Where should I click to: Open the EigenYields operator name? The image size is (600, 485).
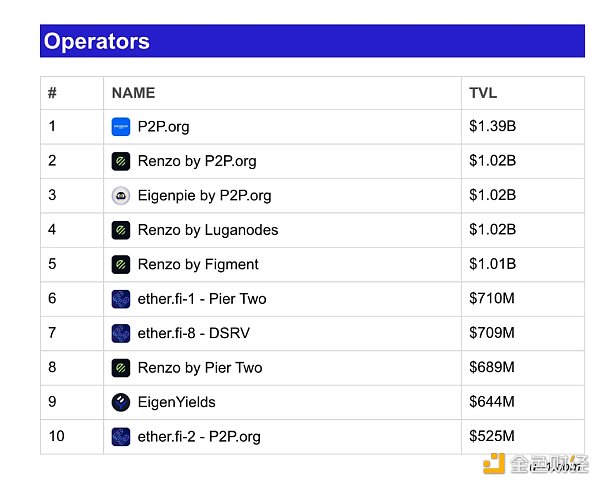(176, 402)
